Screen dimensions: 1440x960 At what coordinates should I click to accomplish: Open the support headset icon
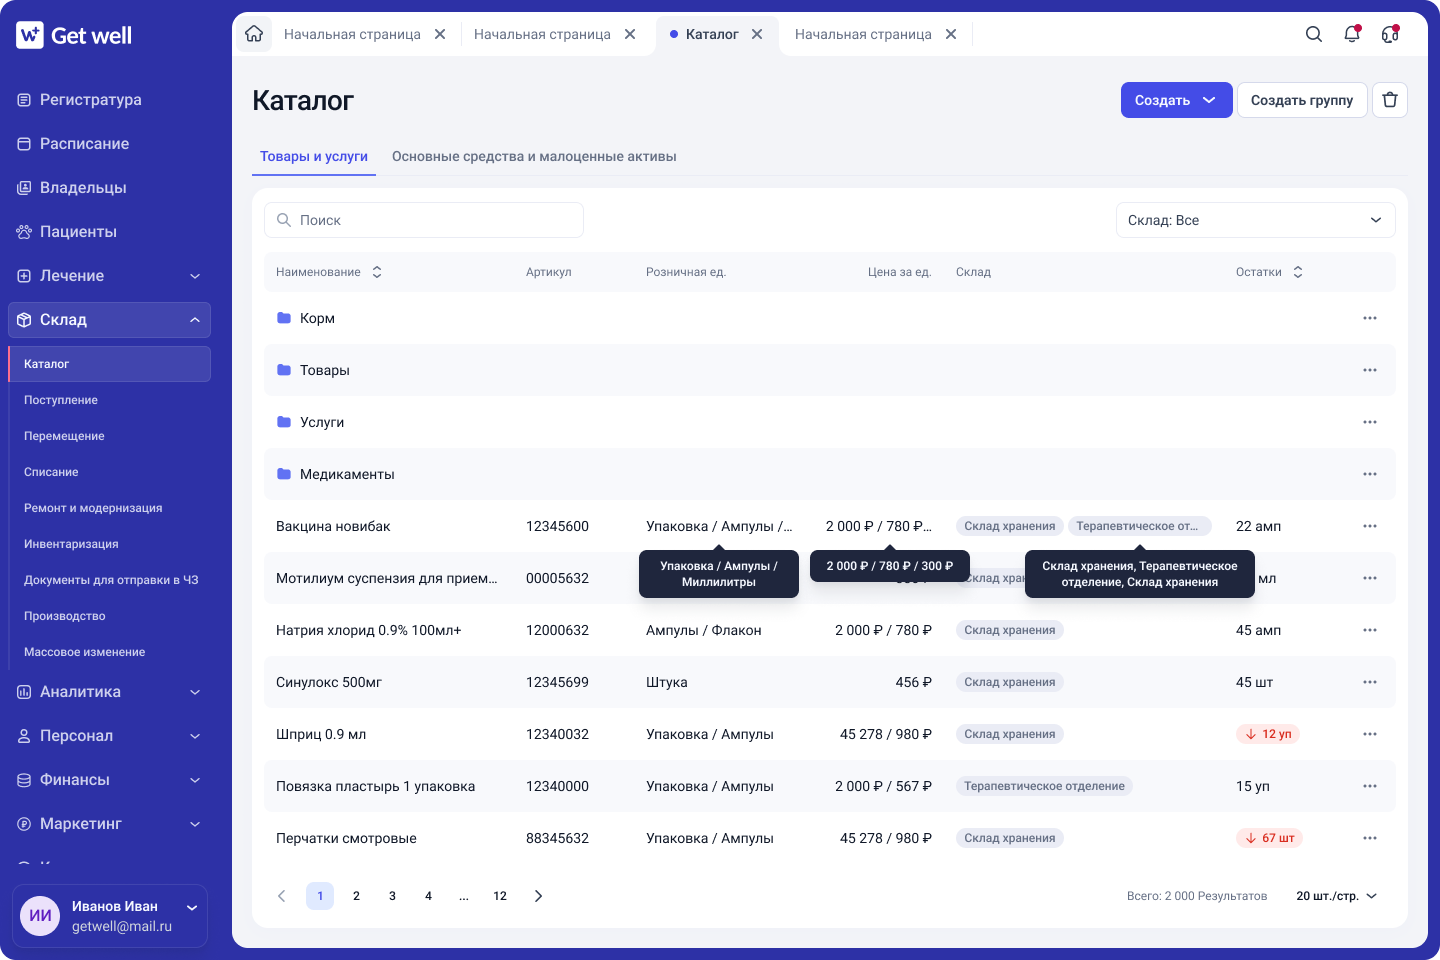click(1390, 34)
